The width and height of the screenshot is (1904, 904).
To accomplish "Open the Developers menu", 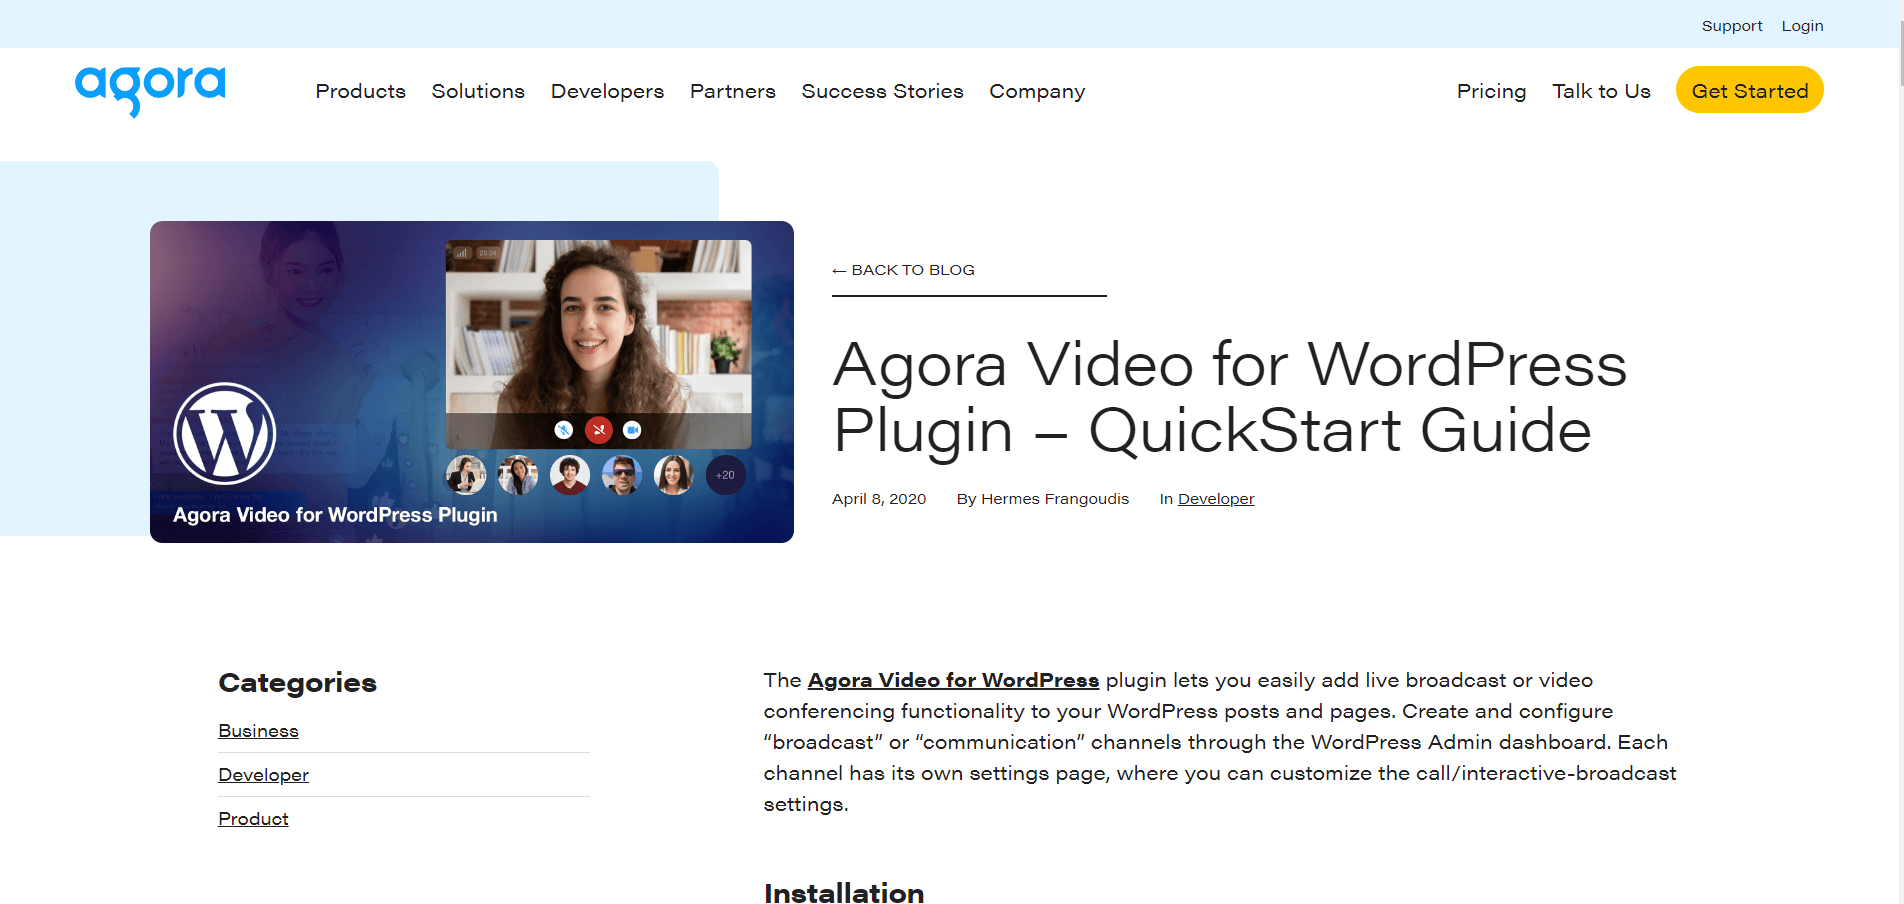I will click(607, 91).
